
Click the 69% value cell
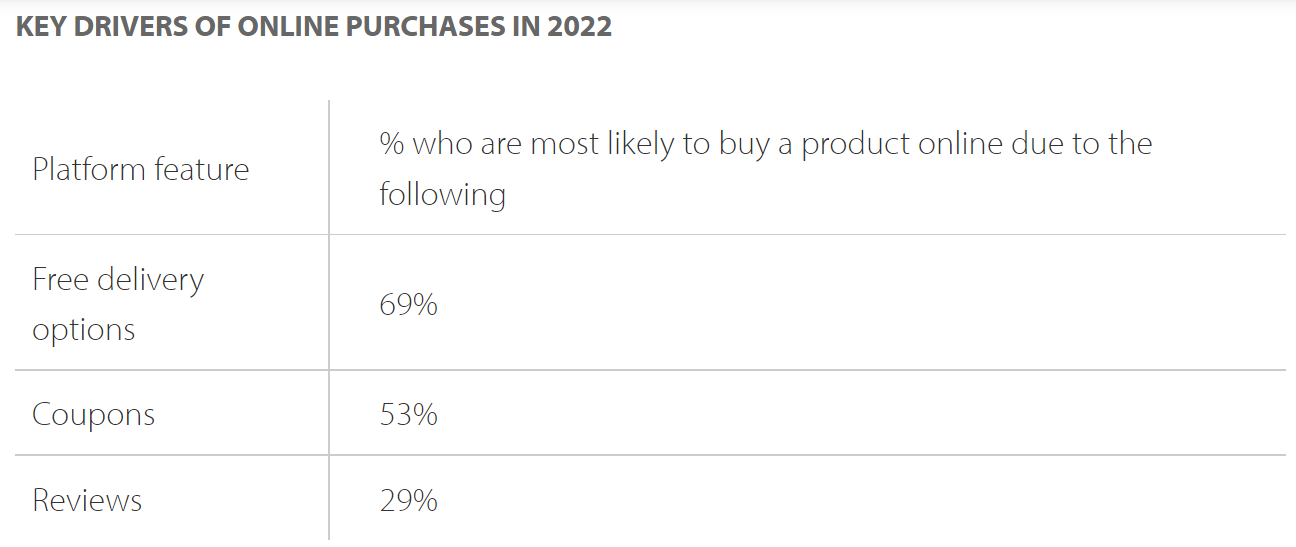click(408, 304)
